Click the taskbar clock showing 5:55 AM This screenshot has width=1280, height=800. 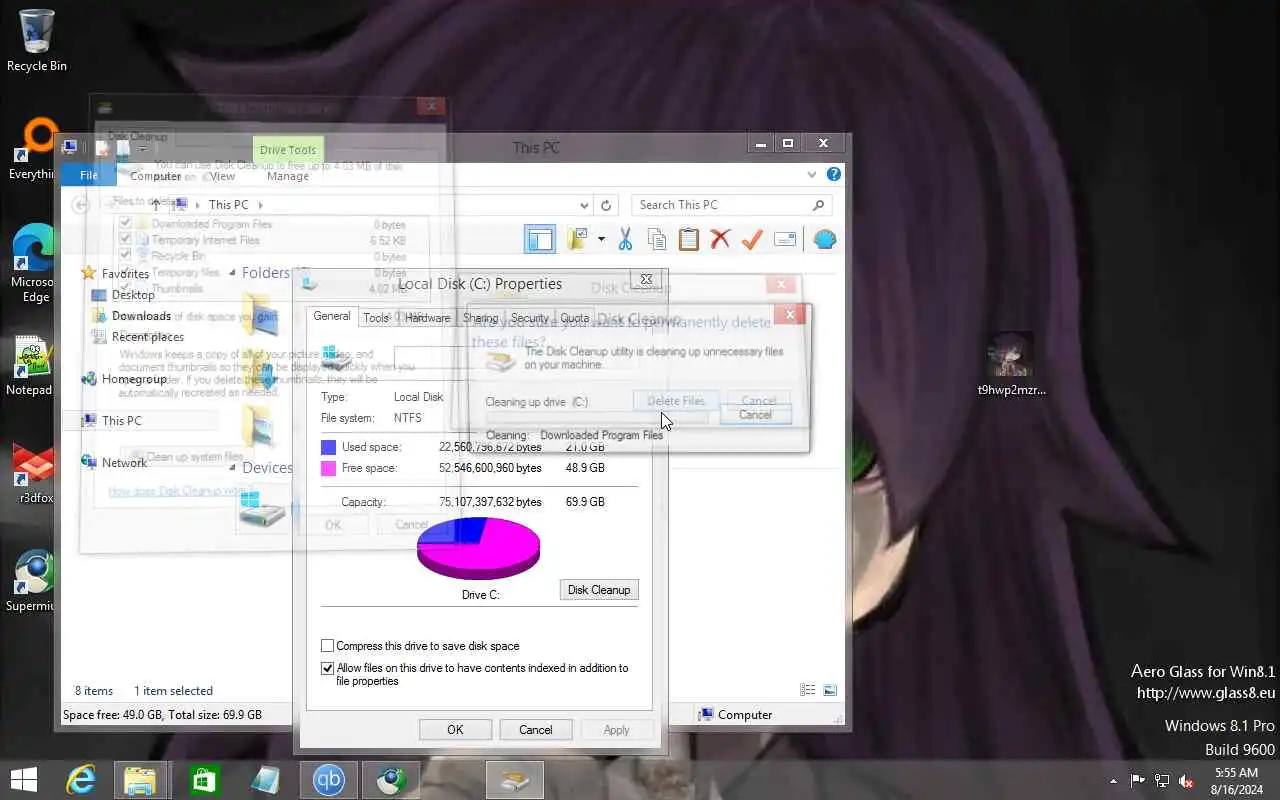point(1236,780)
